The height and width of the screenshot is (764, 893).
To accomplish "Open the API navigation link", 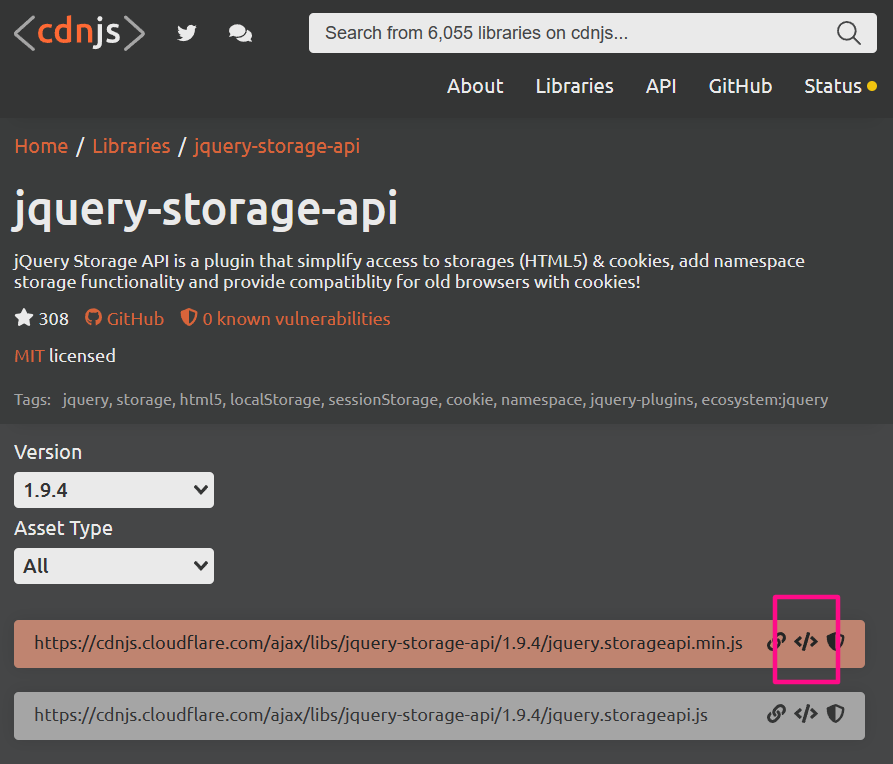I will tap(661, 86).
